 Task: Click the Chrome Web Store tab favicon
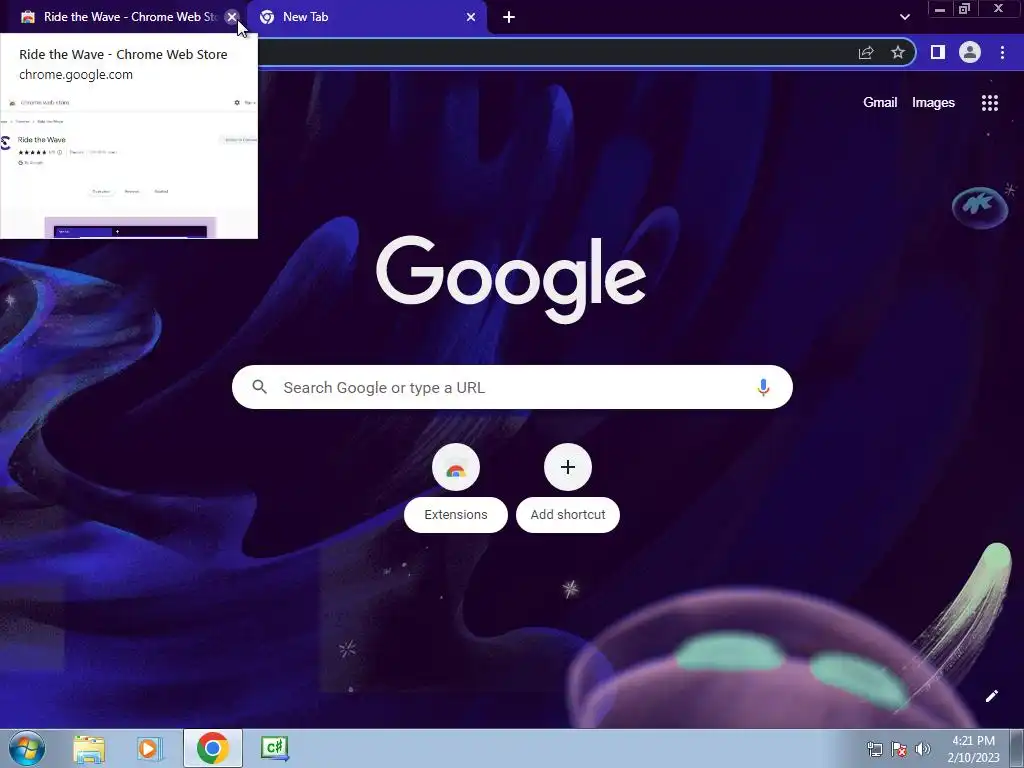(x=27, y=17)
